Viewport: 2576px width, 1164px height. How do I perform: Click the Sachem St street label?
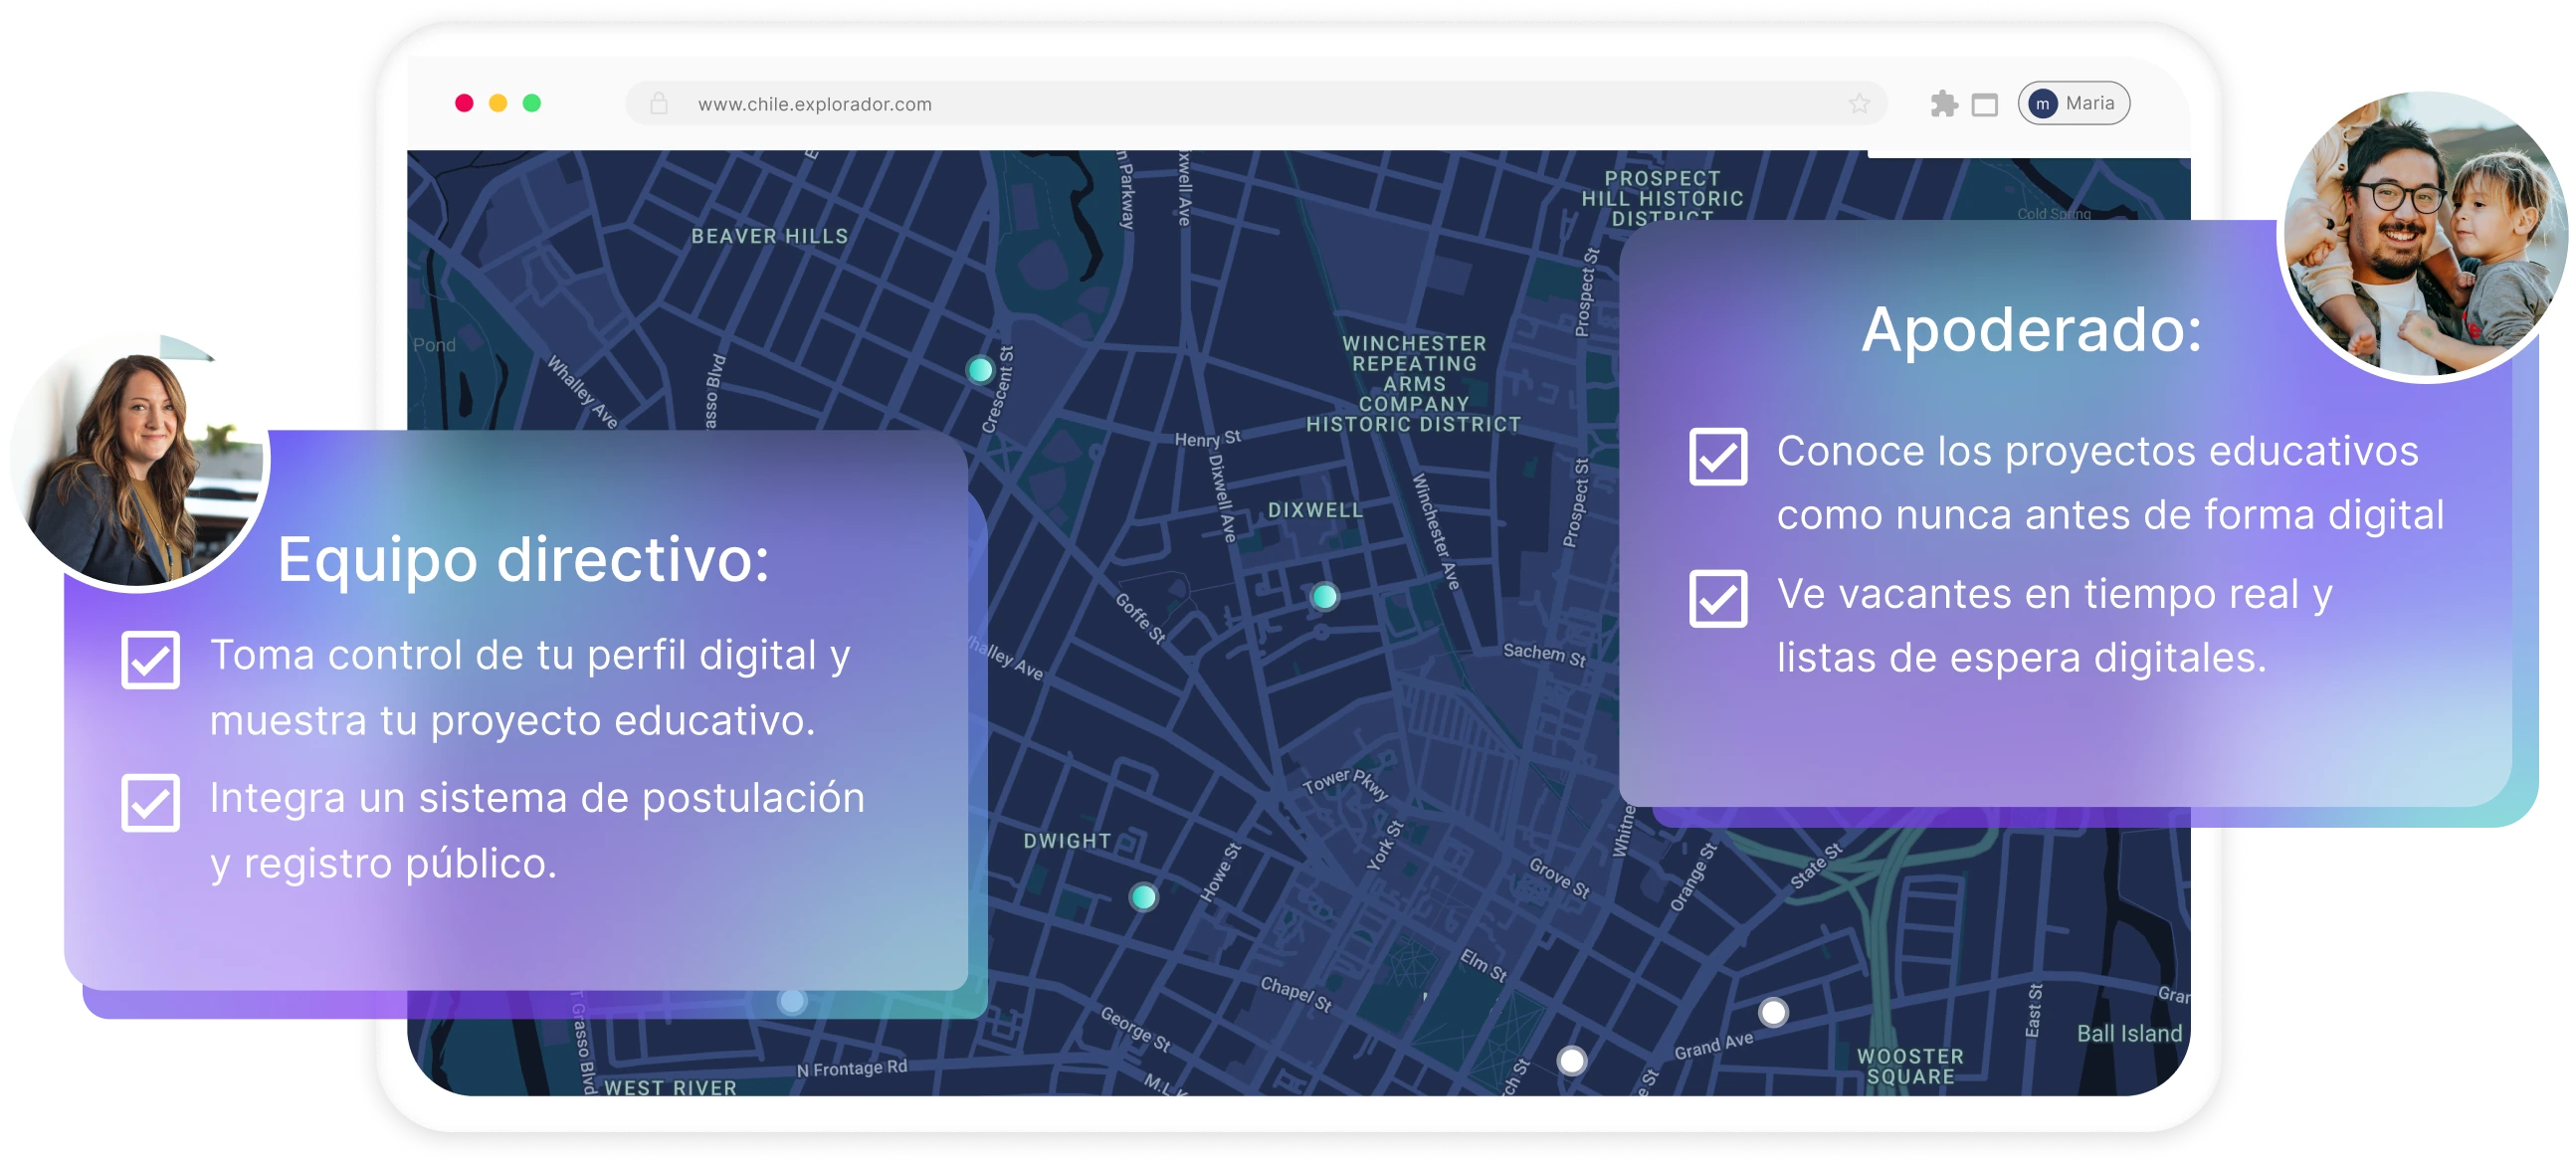(x=1544, y=654)
